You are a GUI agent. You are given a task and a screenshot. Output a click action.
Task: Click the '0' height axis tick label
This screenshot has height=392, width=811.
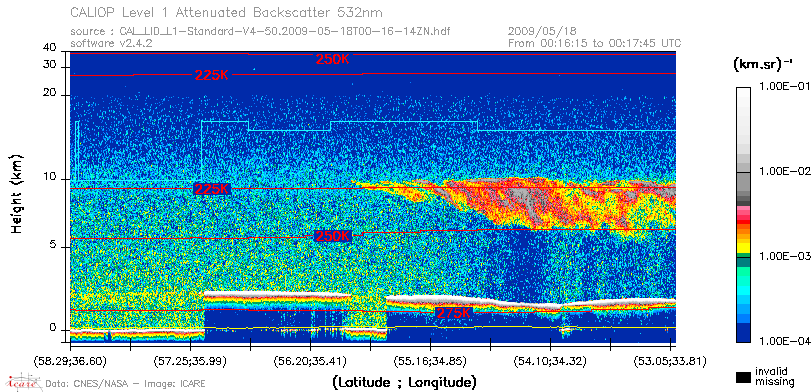tap(52, 329)
